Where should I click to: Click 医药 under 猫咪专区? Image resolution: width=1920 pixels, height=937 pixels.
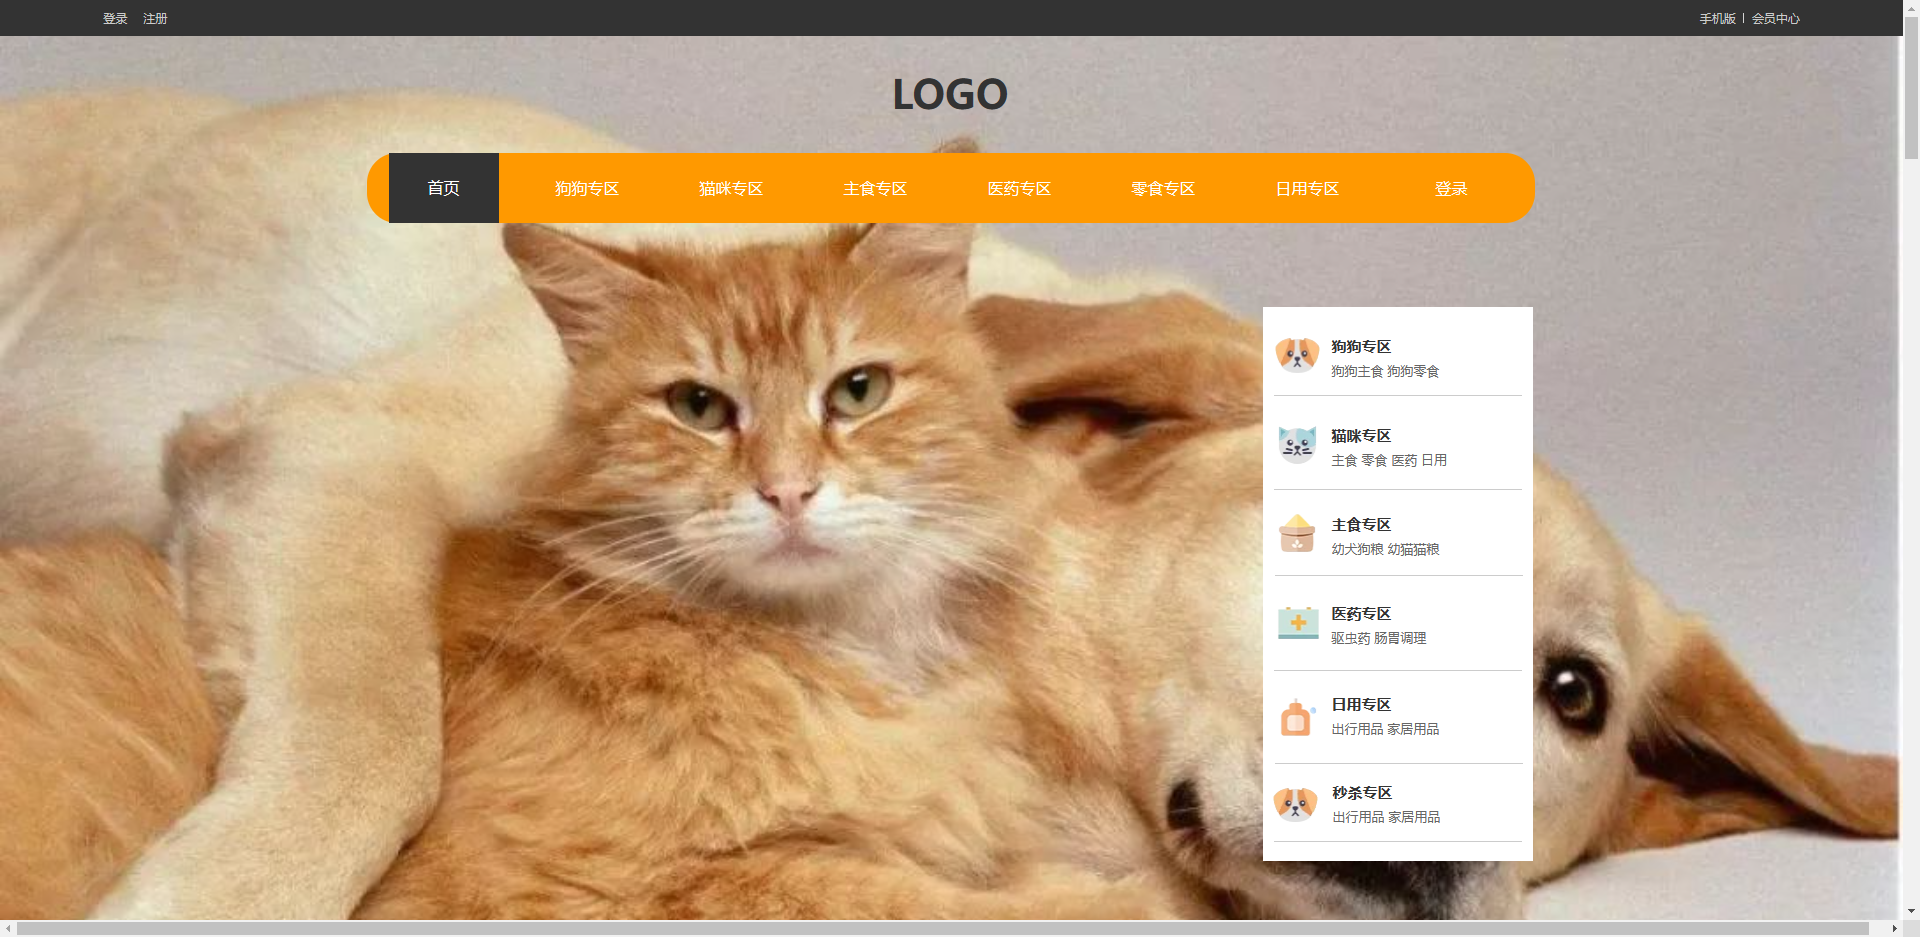tap(1404, 461)
